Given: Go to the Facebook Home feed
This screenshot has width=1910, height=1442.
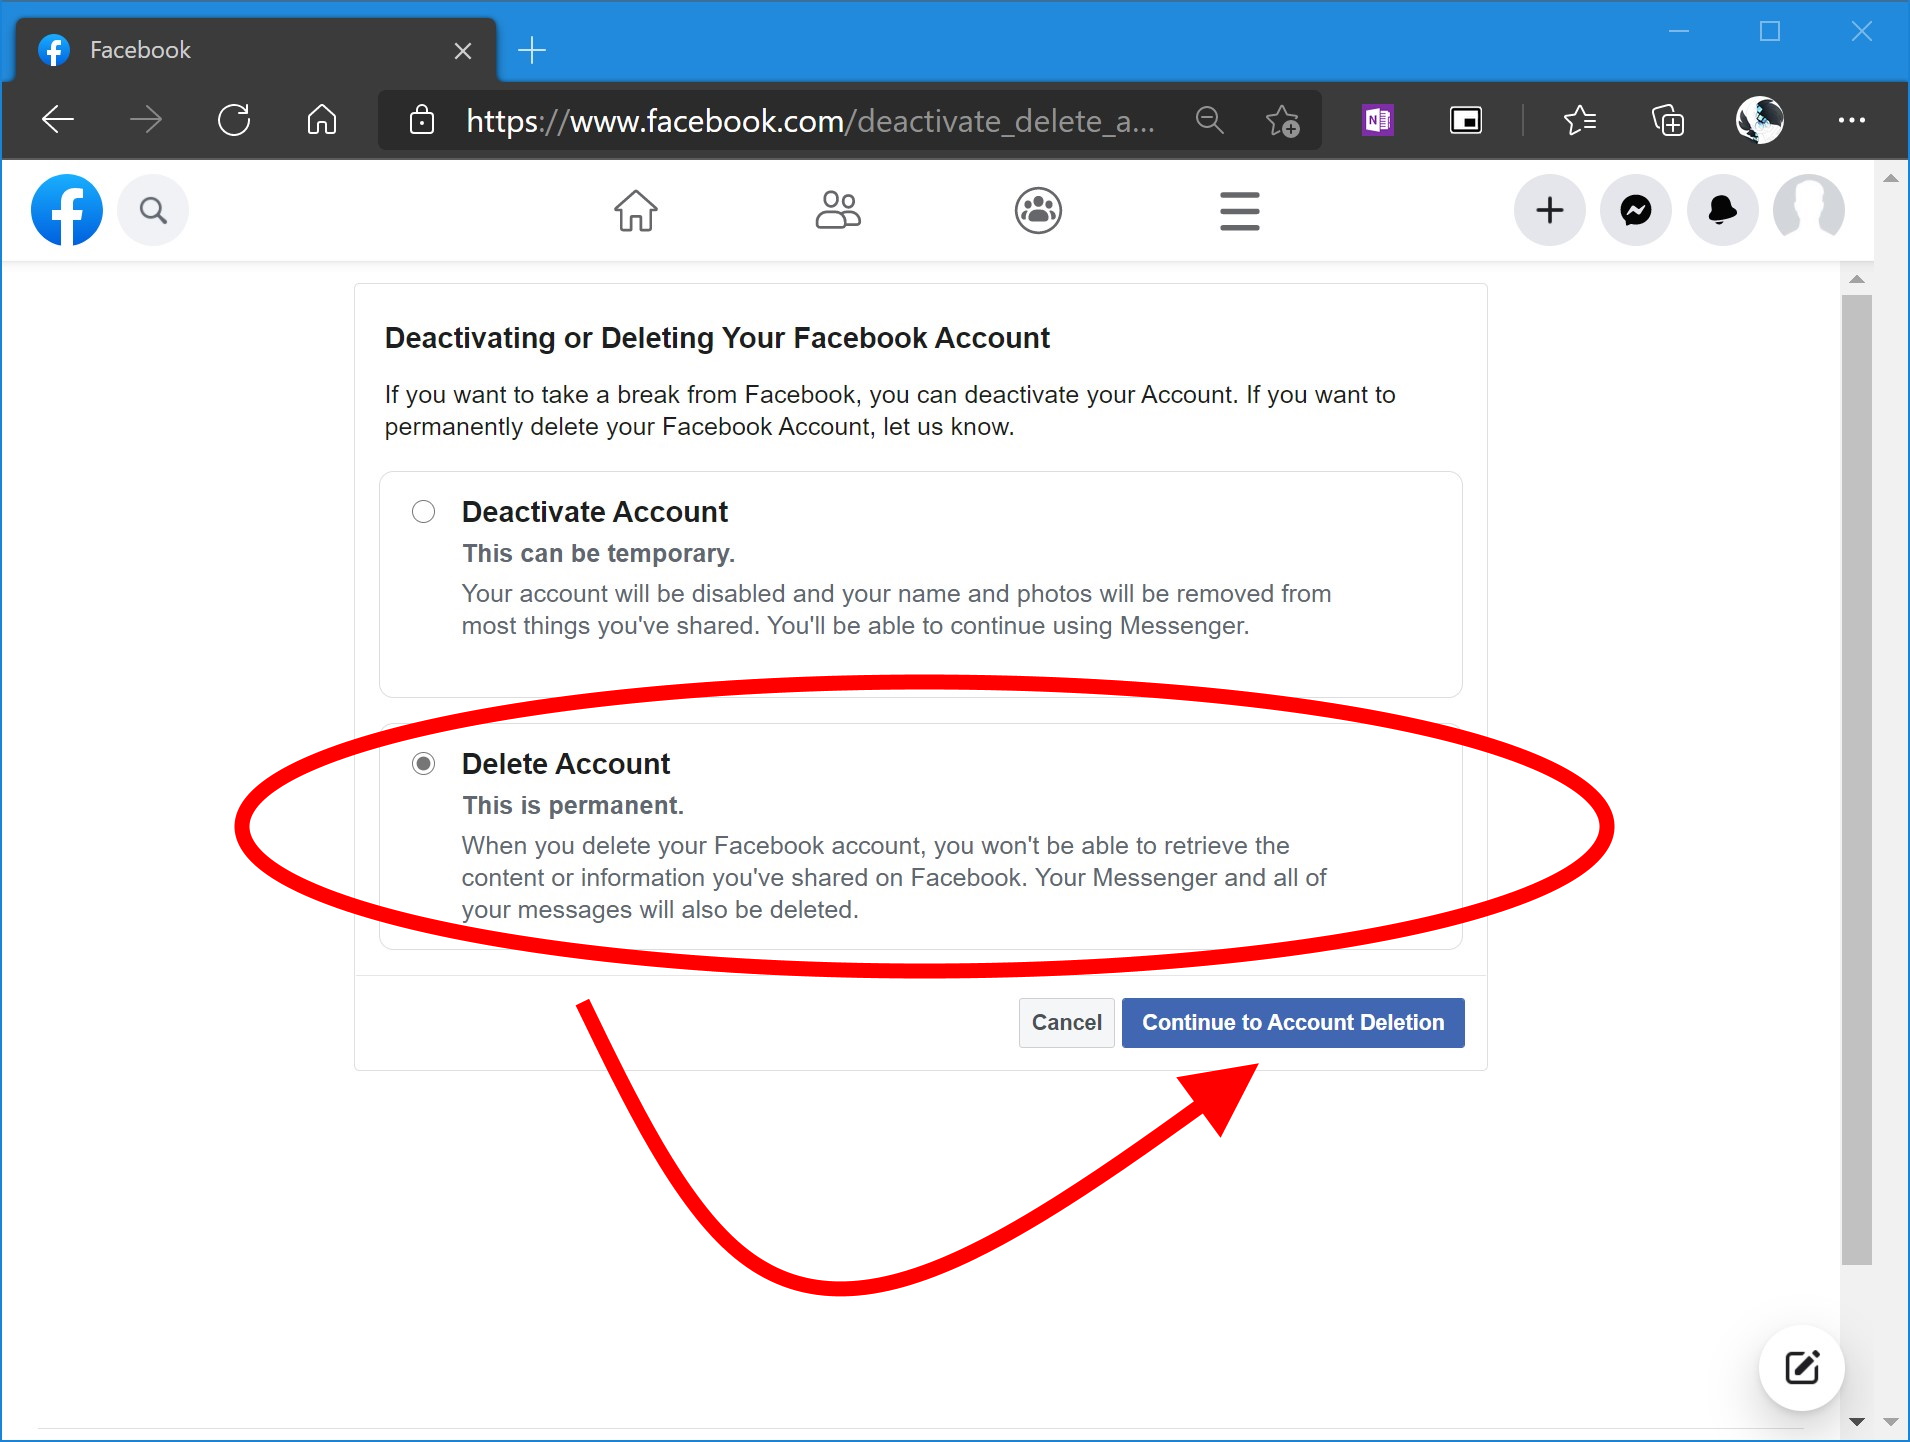Looking at the screenshot, I should (x=637, y=210).
